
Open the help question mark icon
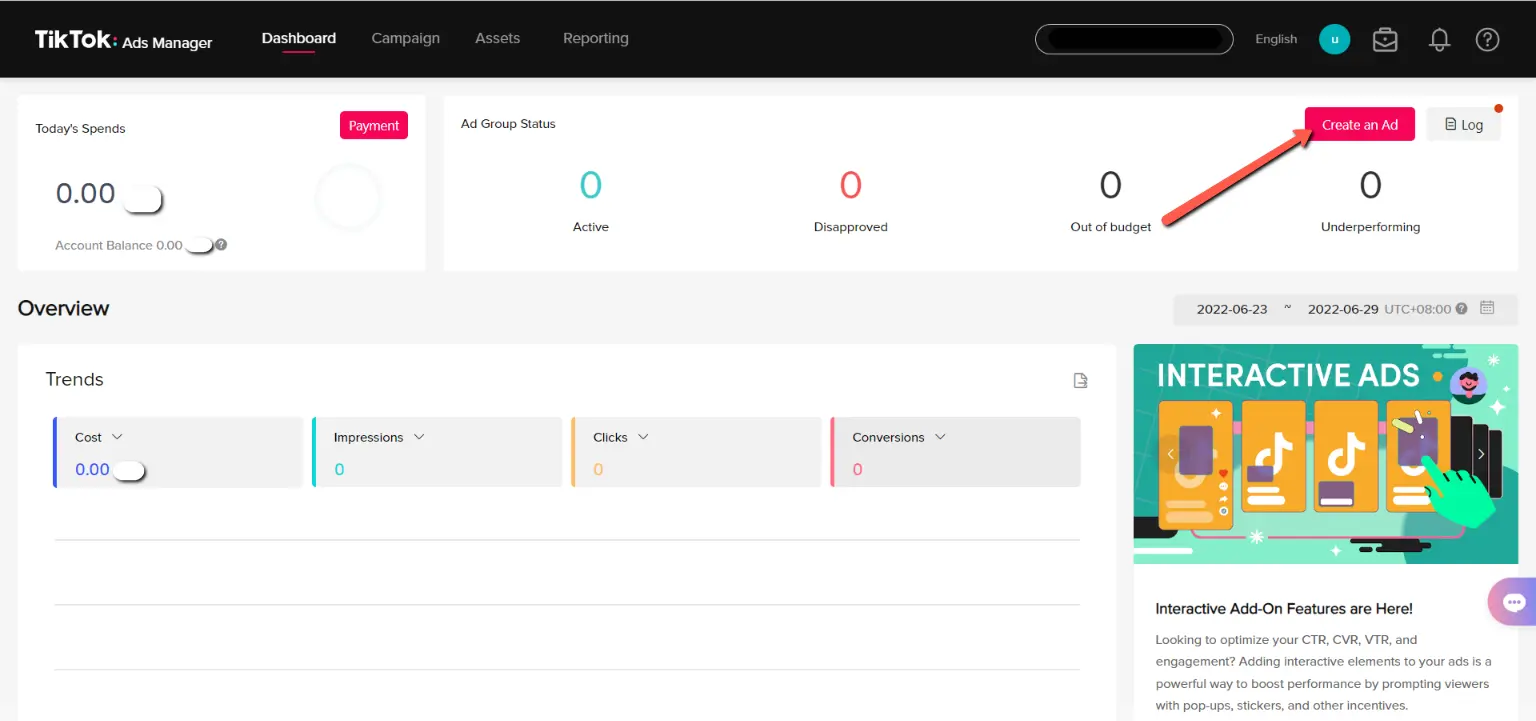click(x=1487, y=40)
